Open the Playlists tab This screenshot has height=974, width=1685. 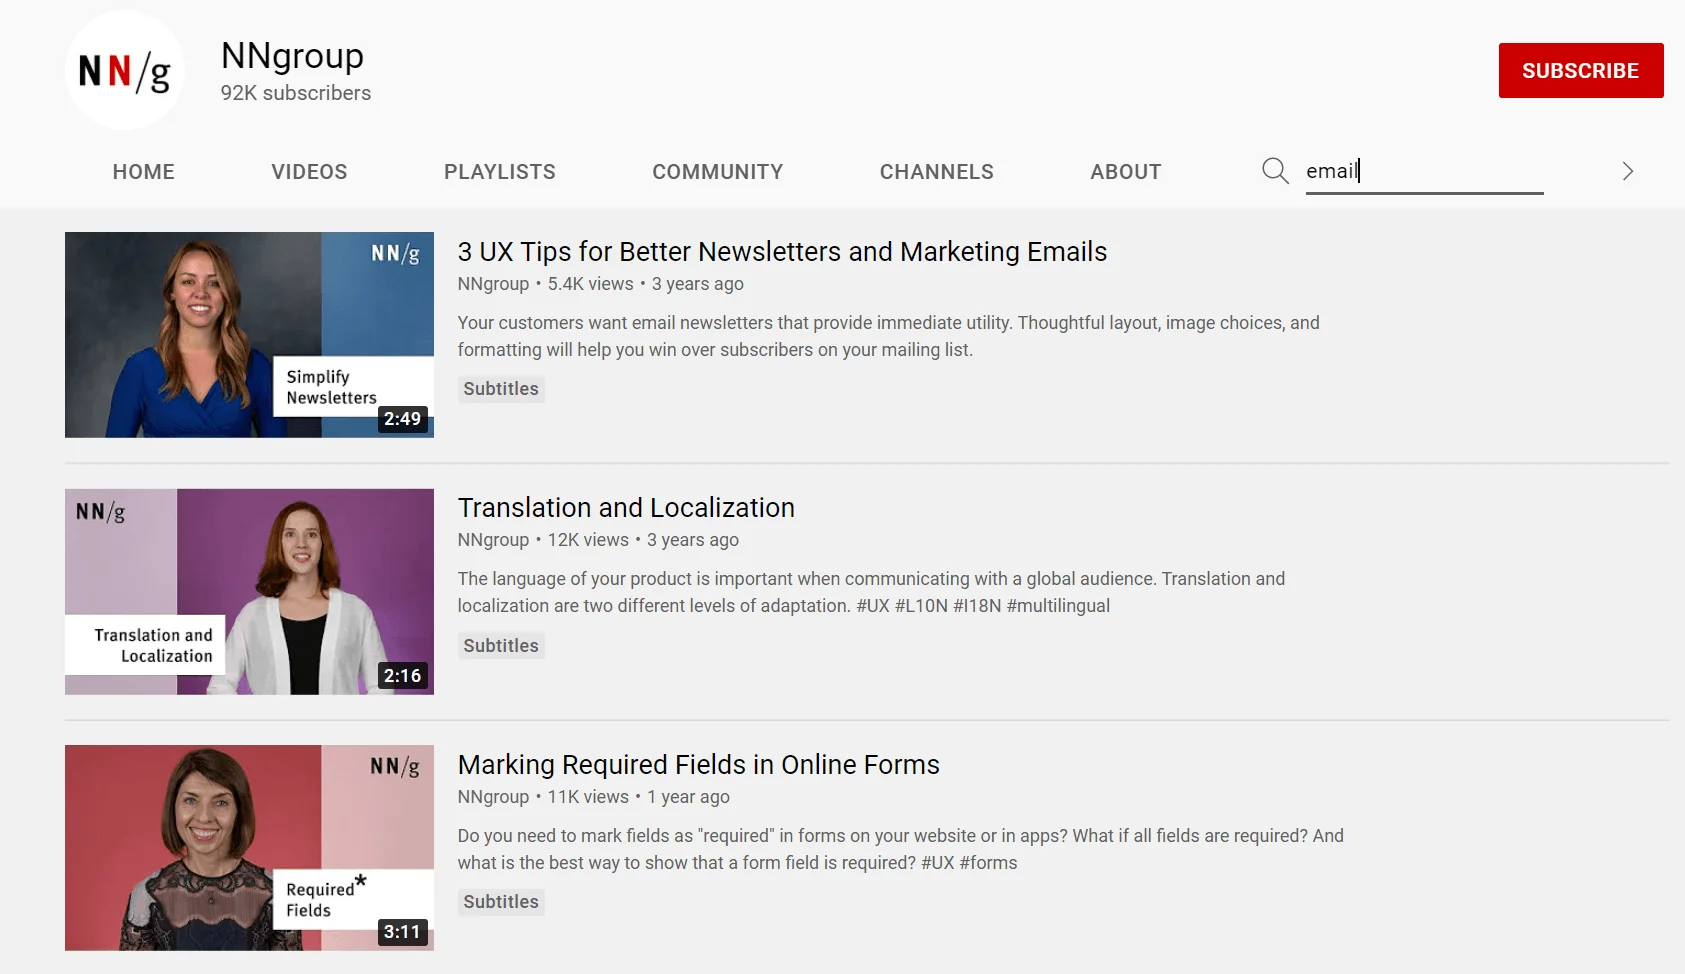coord(500,172)
